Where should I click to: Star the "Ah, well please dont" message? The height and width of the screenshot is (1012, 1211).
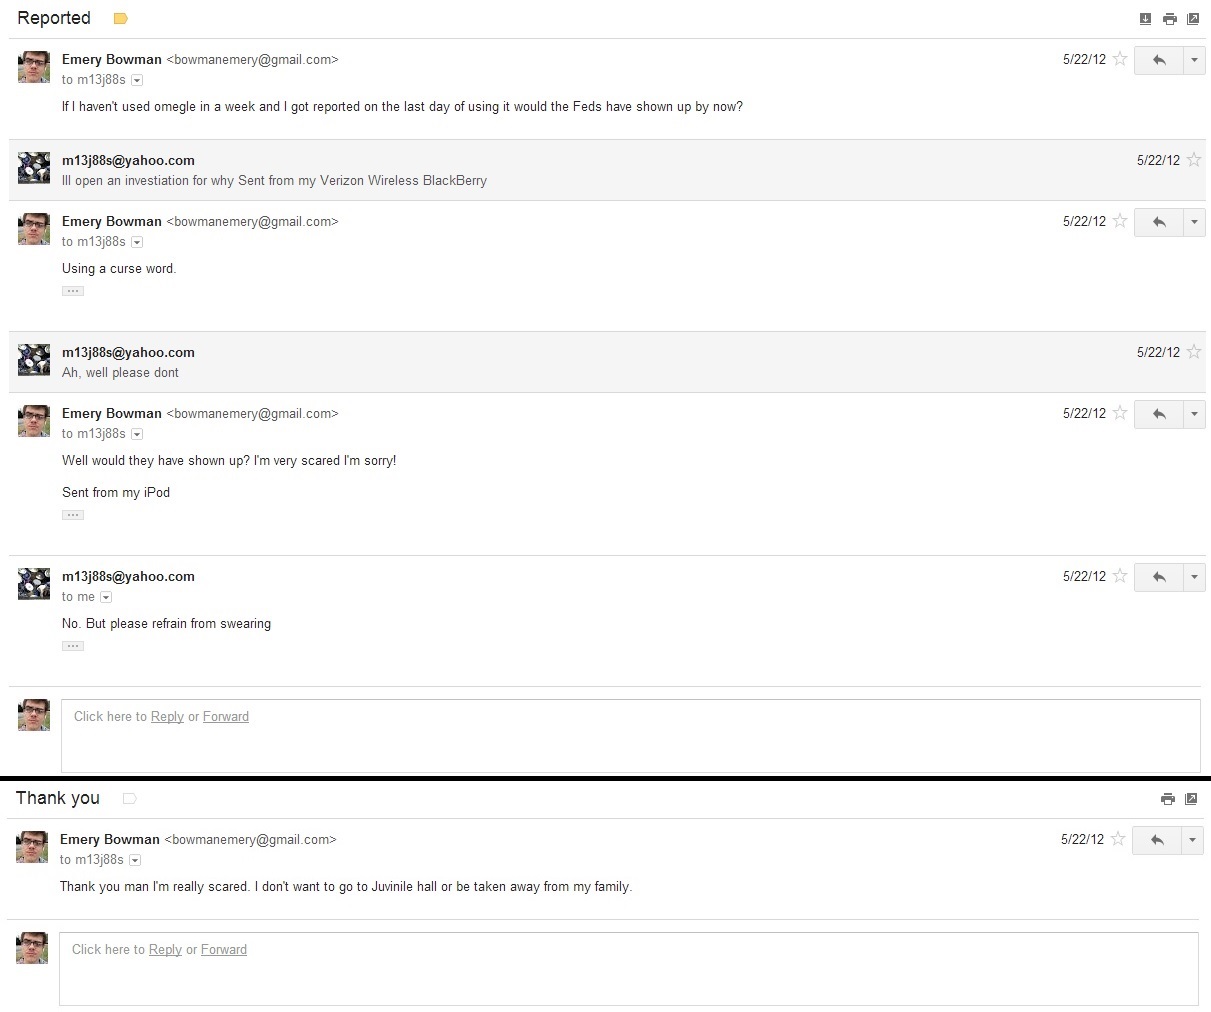pos(1194,352)
